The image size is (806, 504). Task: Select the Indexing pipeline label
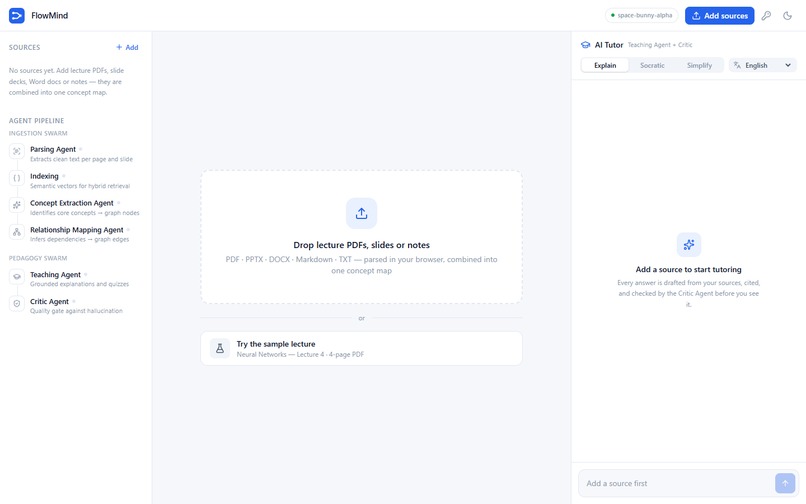coord(44,176)
